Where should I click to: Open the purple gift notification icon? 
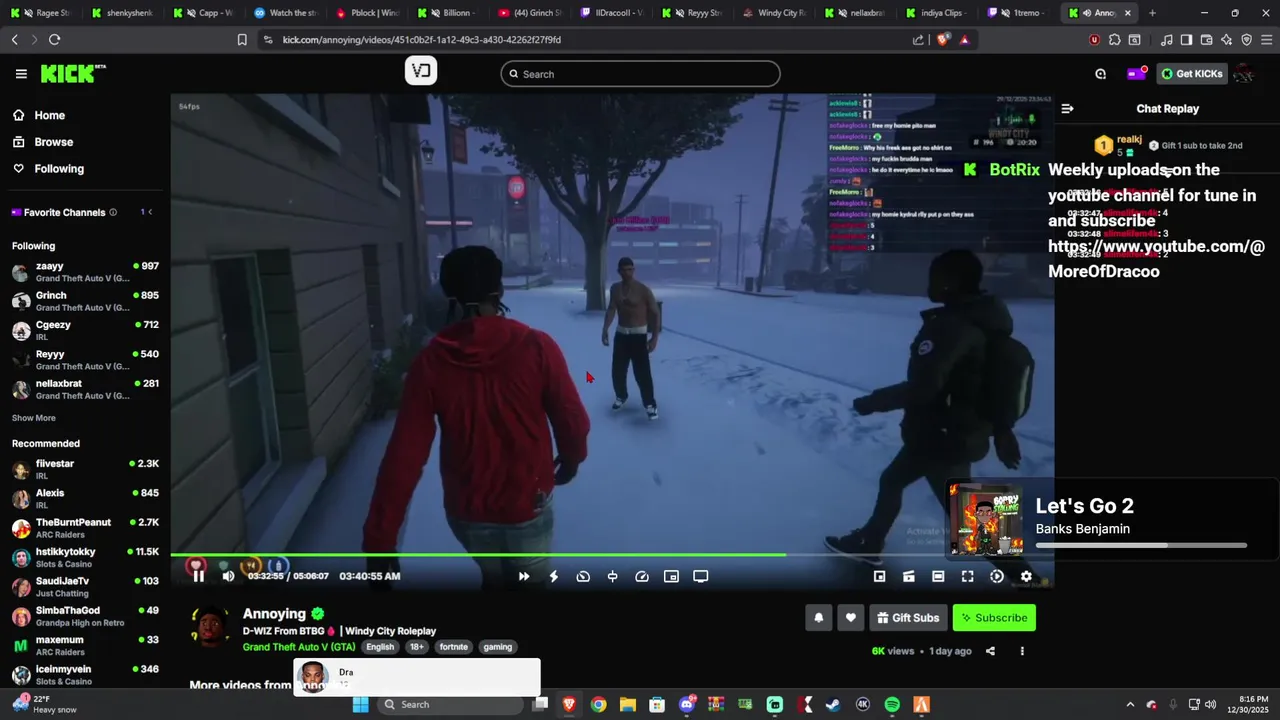1136,74
